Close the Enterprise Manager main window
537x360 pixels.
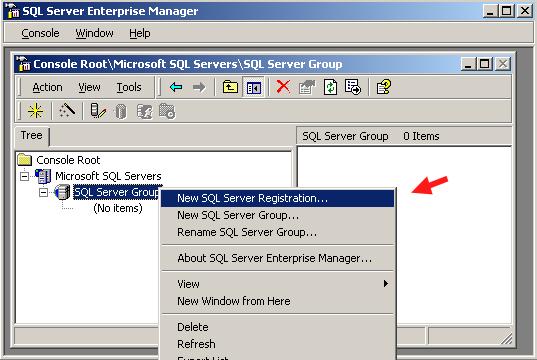coord(525,11)
